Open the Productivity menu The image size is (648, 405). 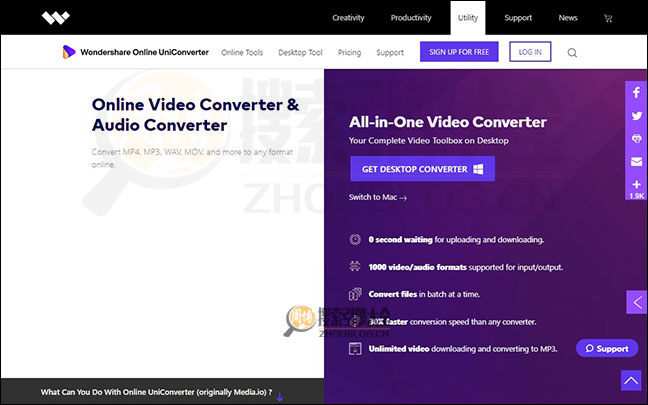[411, 18]
